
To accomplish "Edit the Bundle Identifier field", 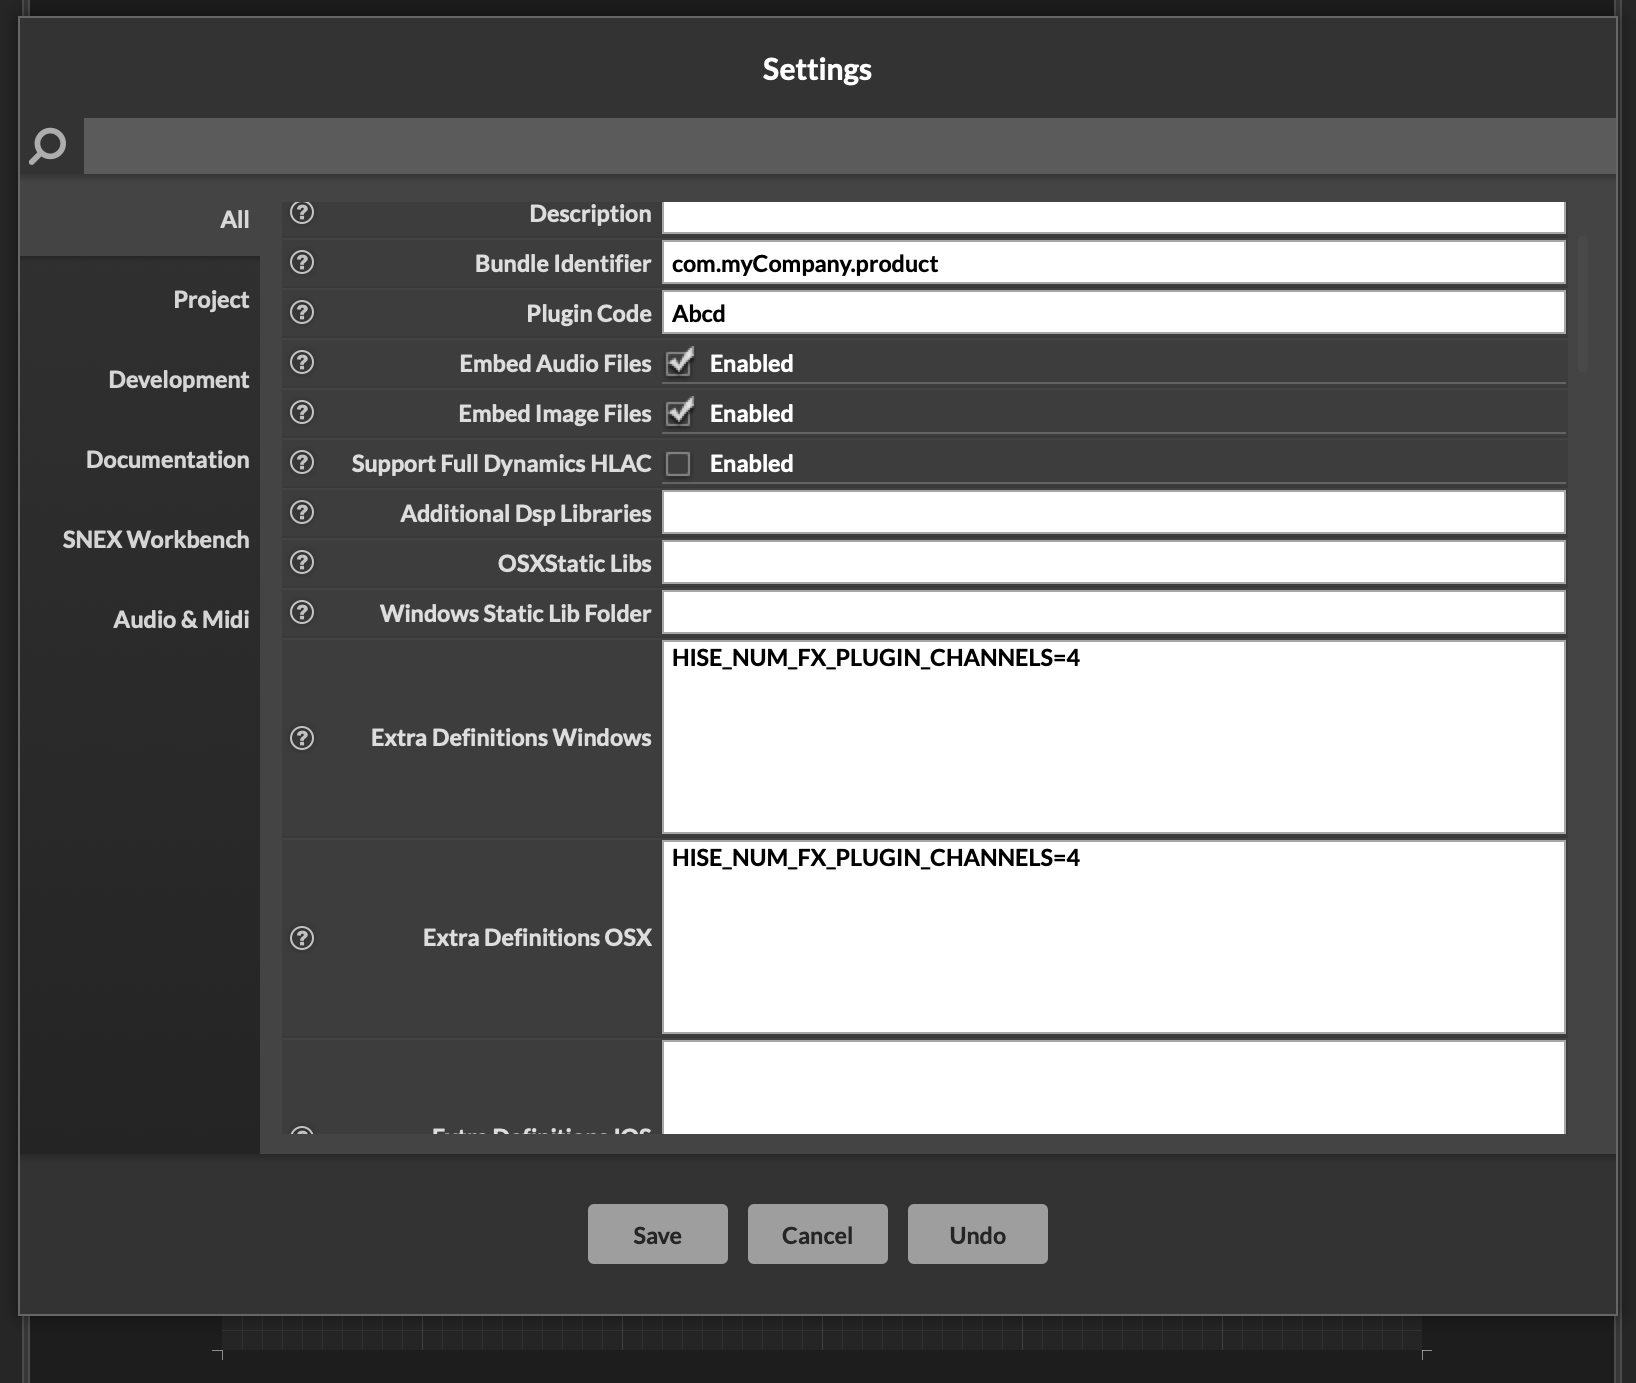I will coord(1114,262).
